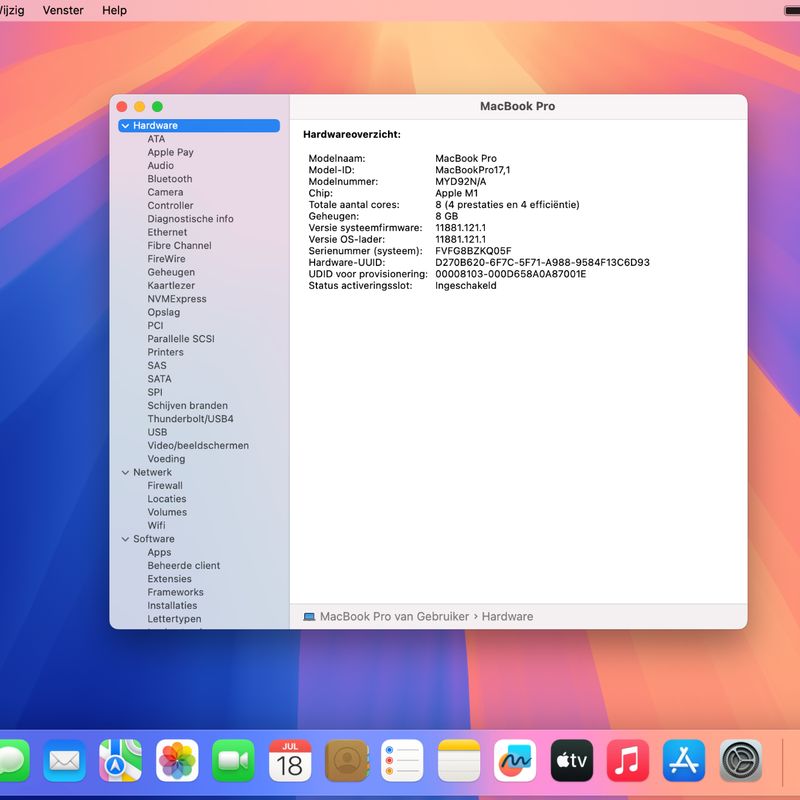Select Ethernet in the sidebar

pyautogui.click(x=167, y=232)
